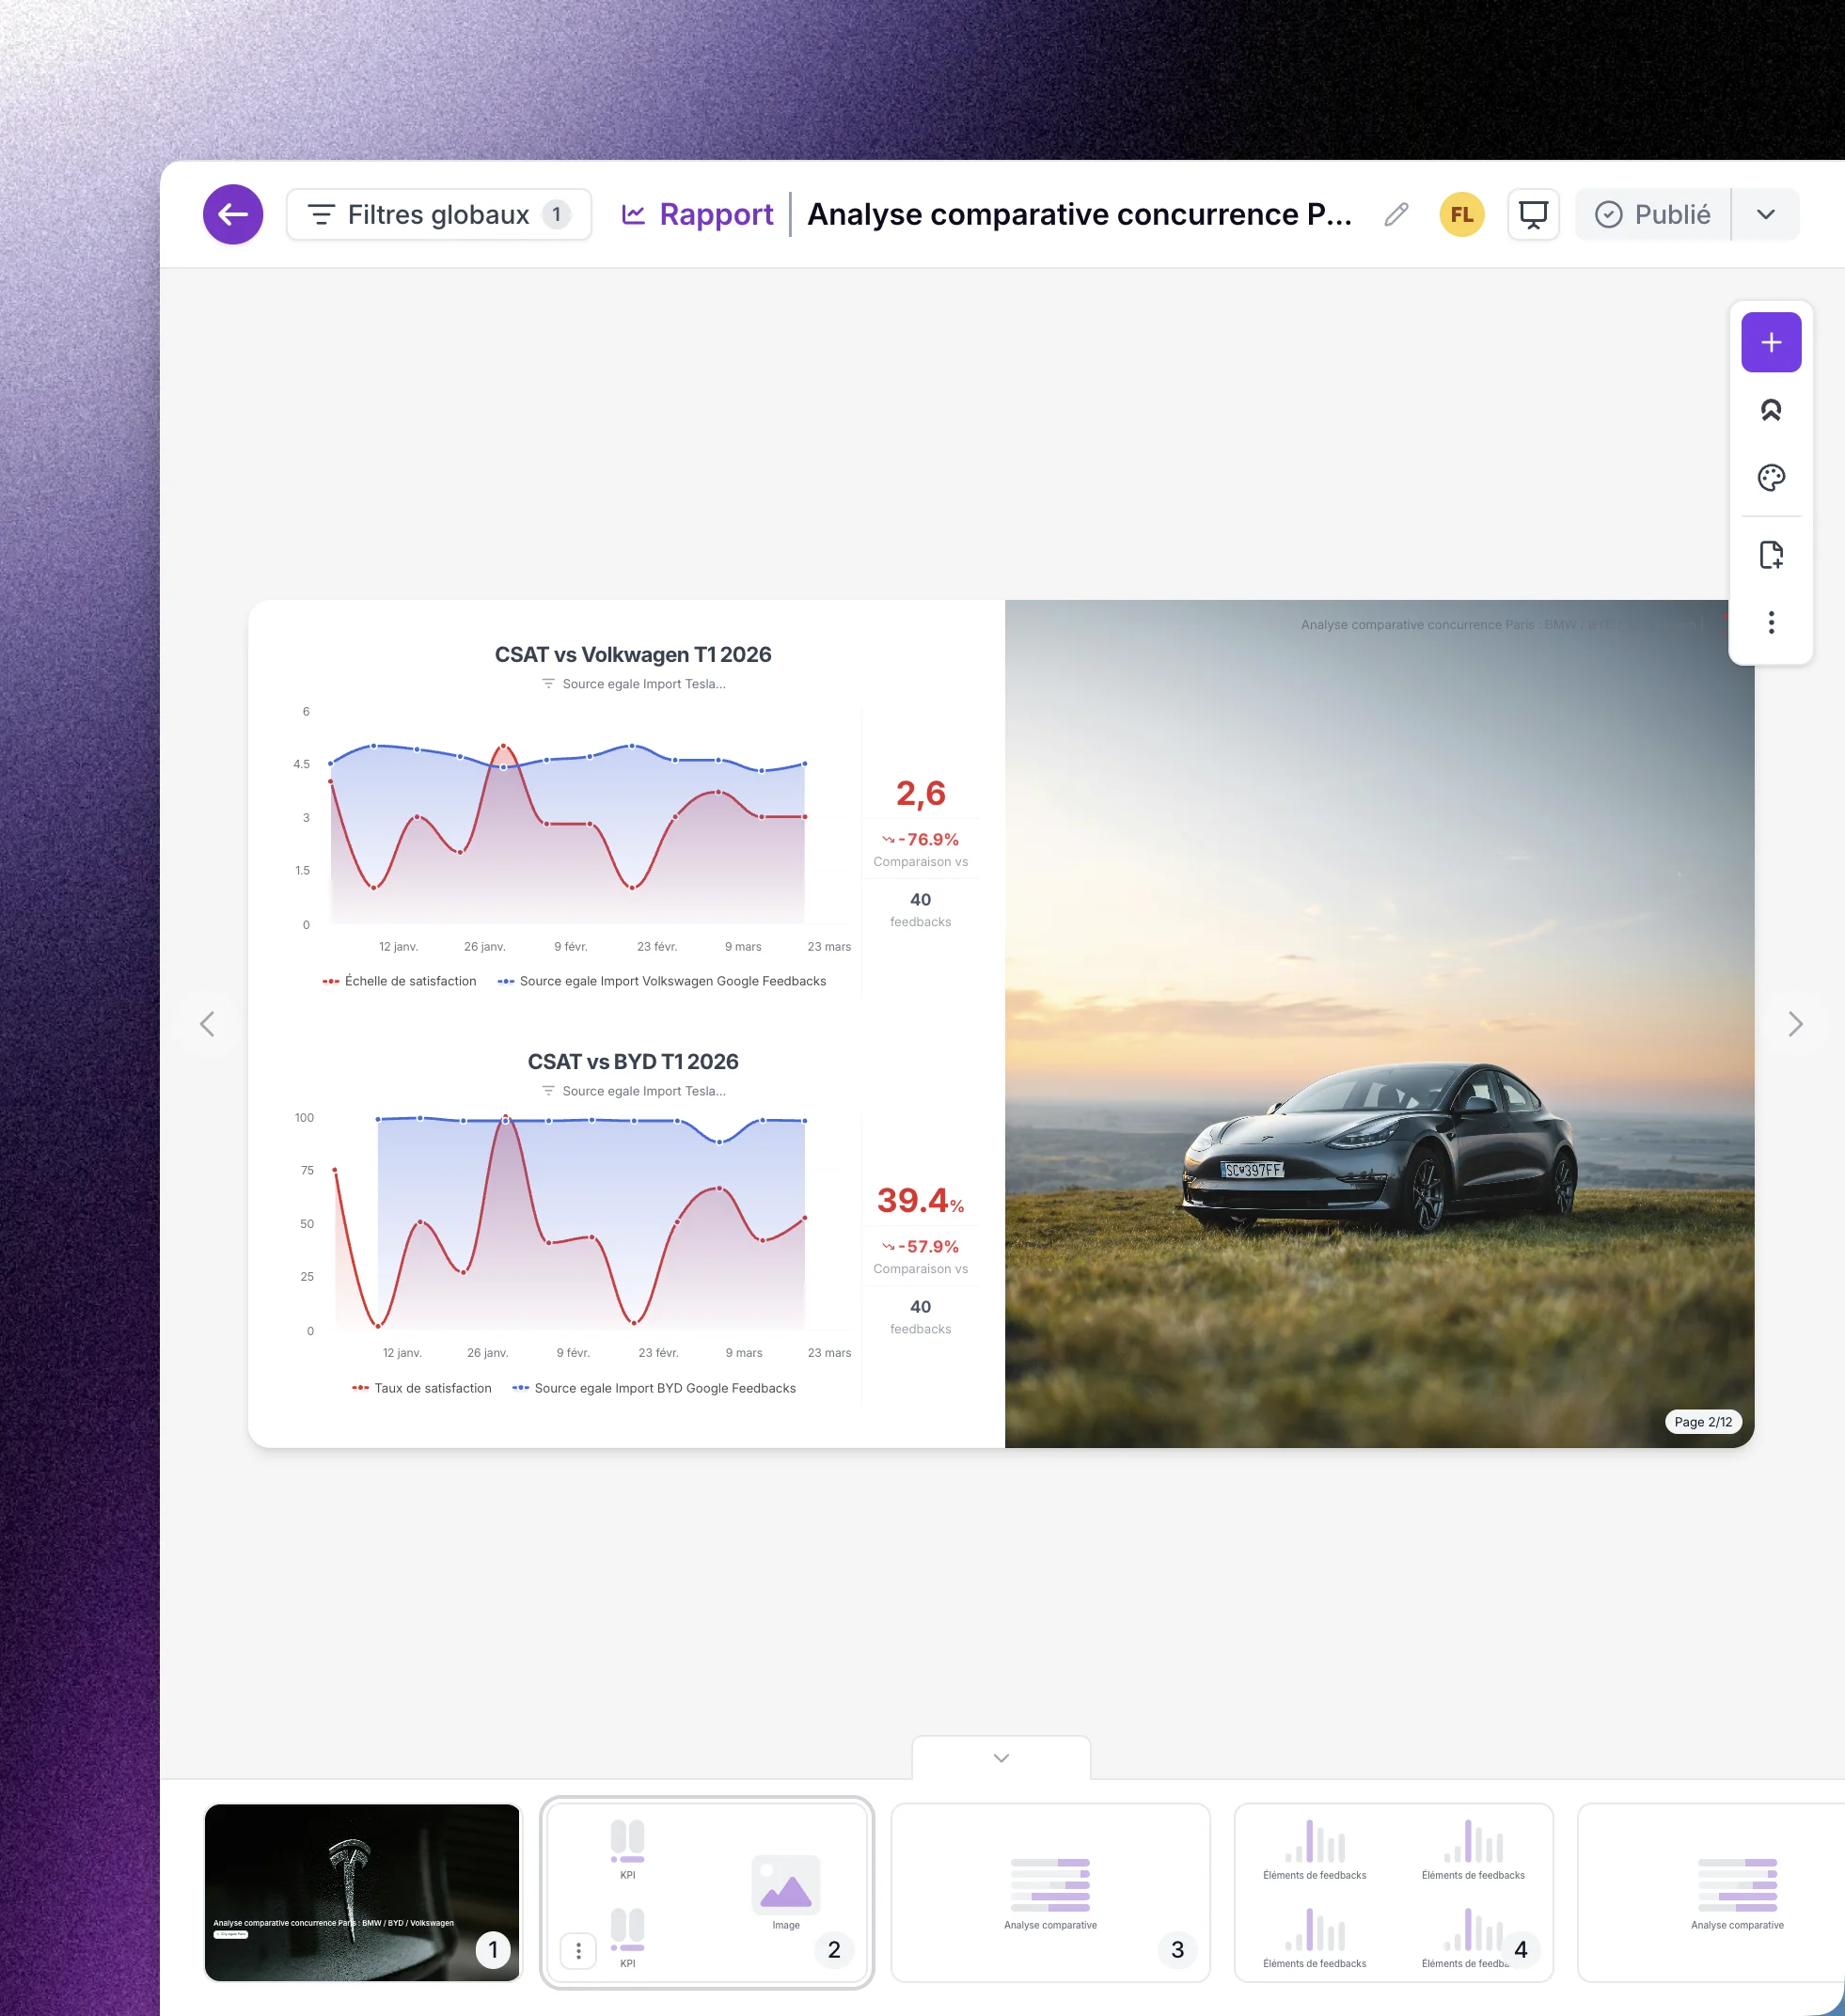Open page 3 Analyse comparative thumbnail
The height and width of the screenshot is (2016, 1845).
[1050, 1892]
